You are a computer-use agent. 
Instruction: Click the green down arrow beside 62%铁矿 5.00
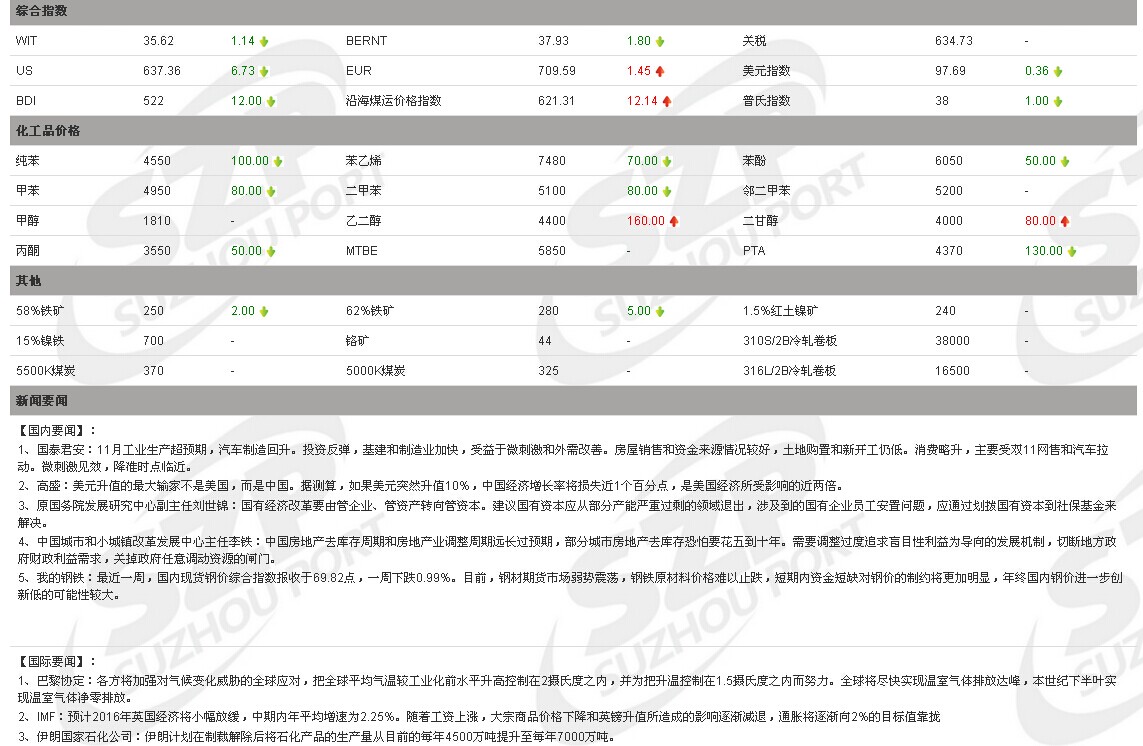pos(660,311)
